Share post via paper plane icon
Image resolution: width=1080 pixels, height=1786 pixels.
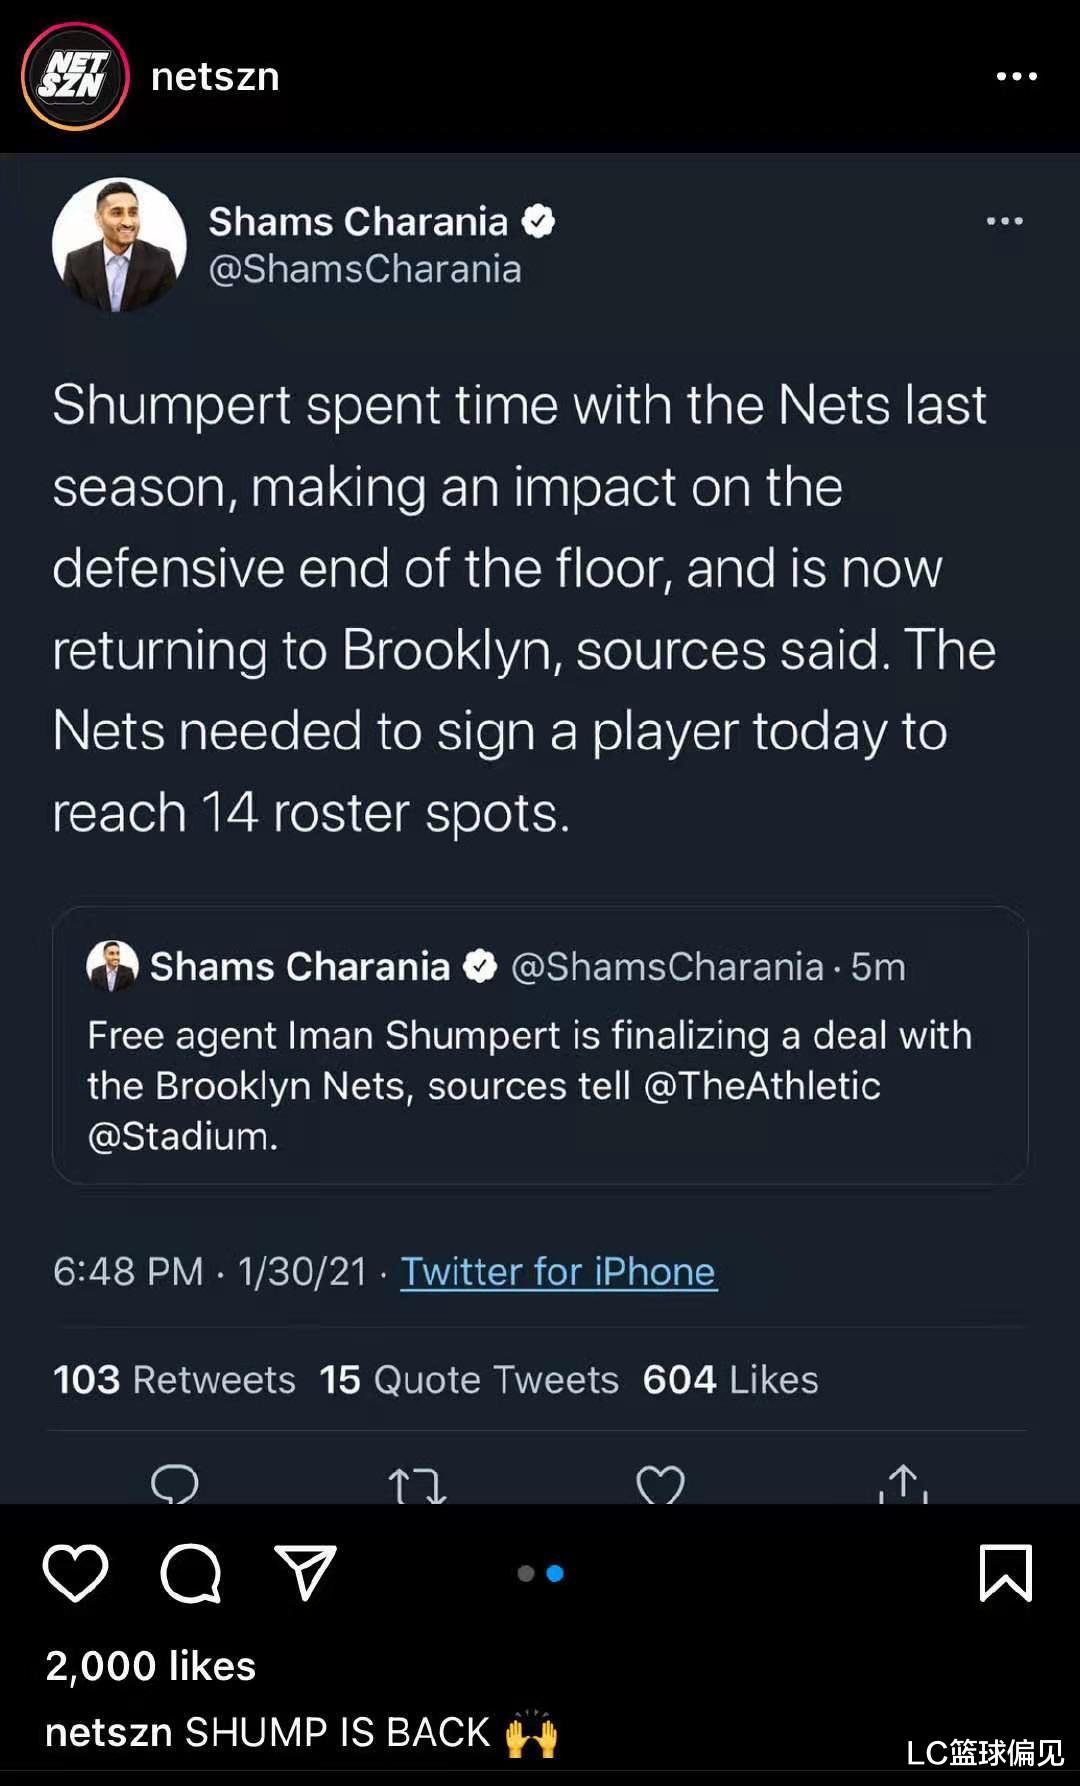click(305, 1573)
